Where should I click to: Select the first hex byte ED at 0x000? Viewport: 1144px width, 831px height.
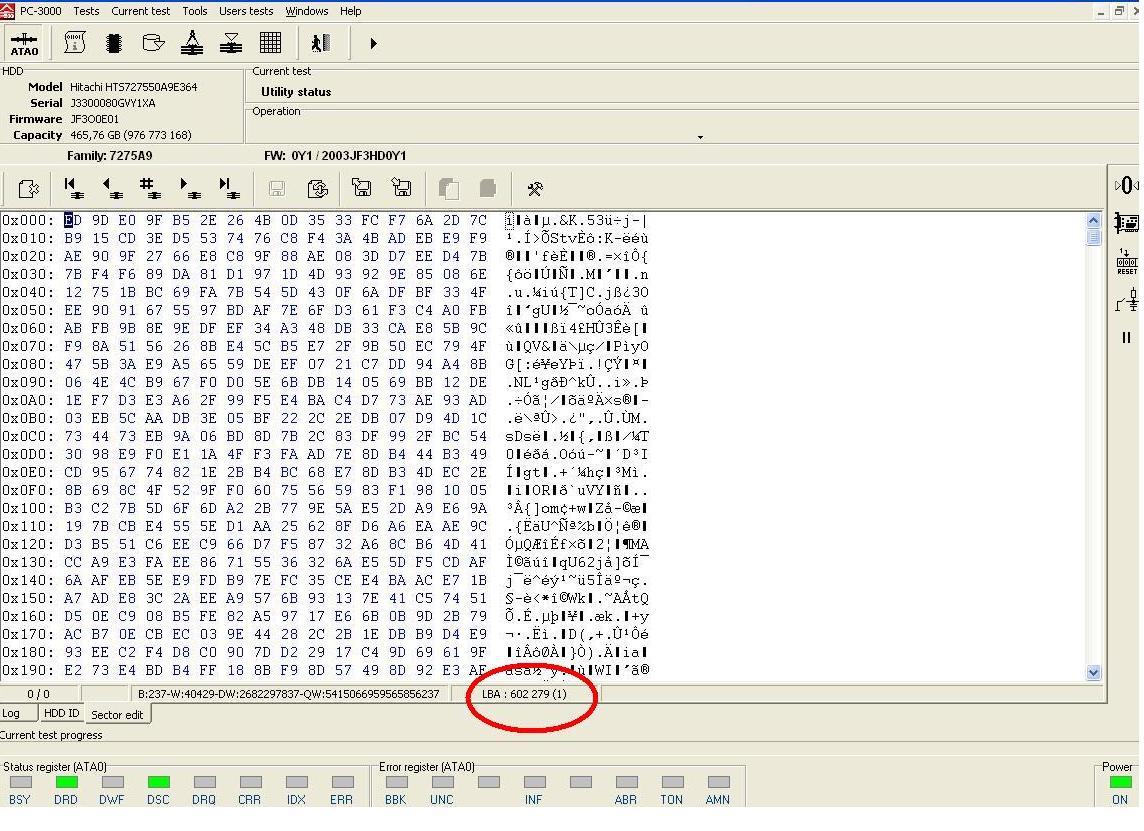pyautogui.click(x=73, y=220)
